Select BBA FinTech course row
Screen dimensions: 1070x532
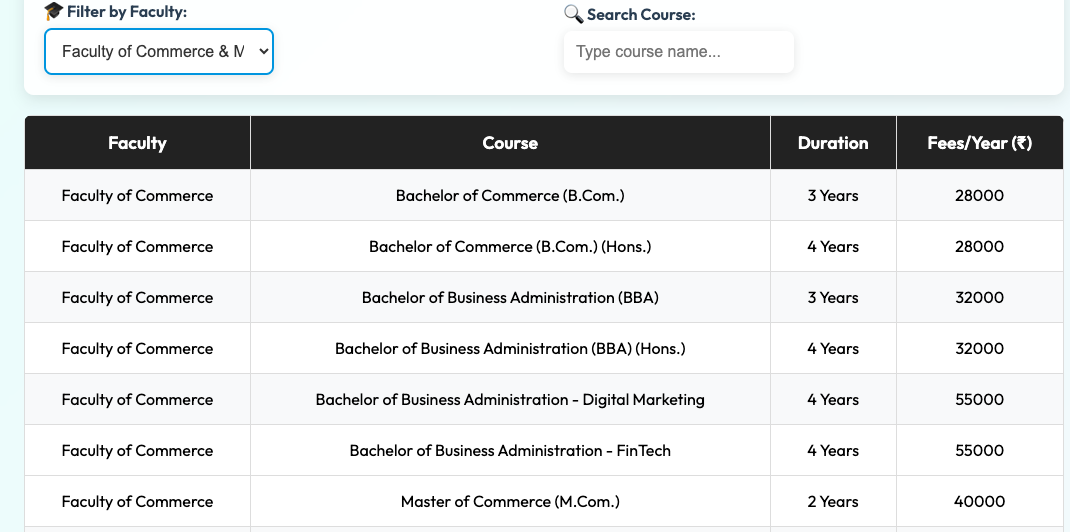coord(544,450)
